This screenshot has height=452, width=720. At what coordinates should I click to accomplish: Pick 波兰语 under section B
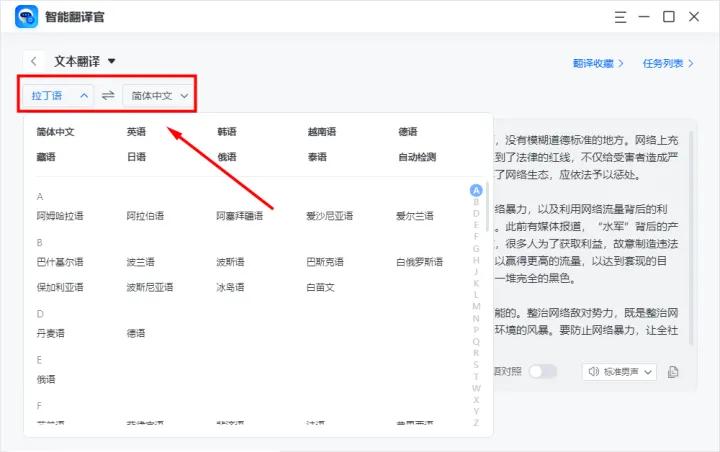click(141, 262)
